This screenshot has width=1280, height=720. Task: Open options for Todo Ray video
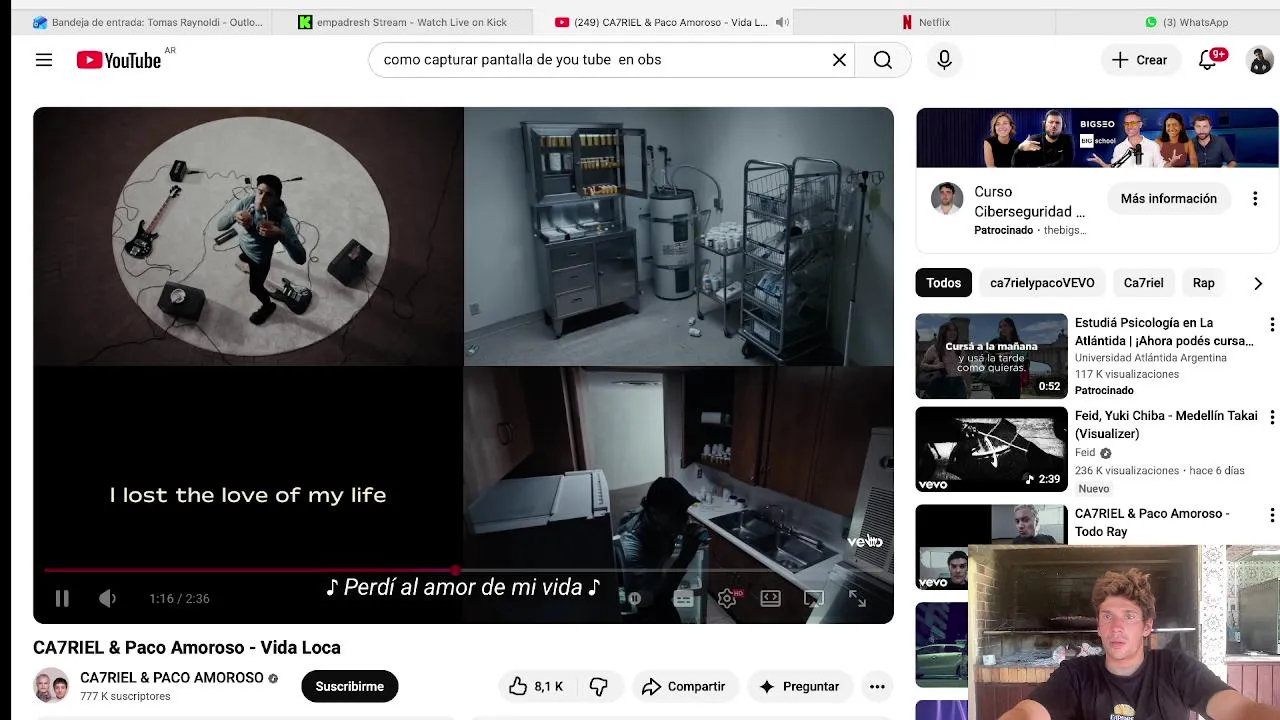click(1271, 516)
